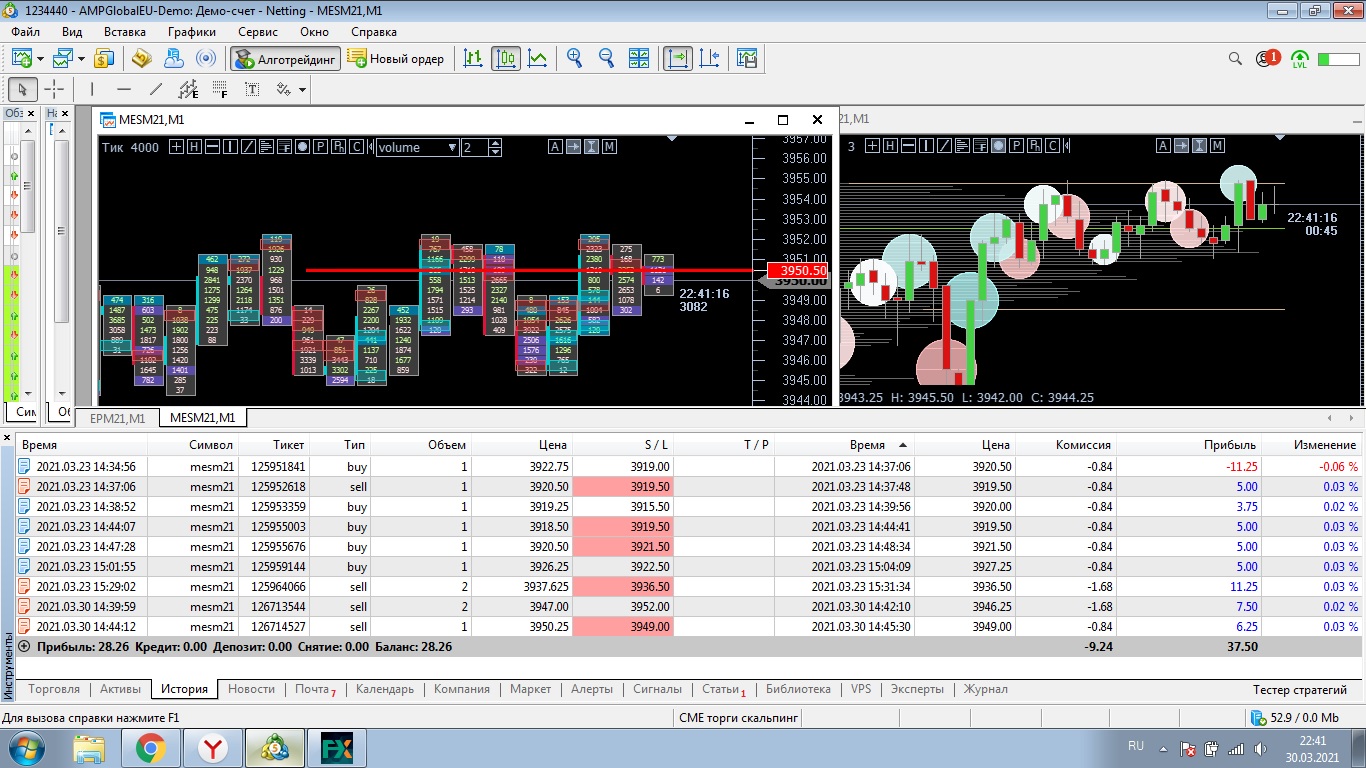Switch chart to line chart icon

click(x=538, y=59)
